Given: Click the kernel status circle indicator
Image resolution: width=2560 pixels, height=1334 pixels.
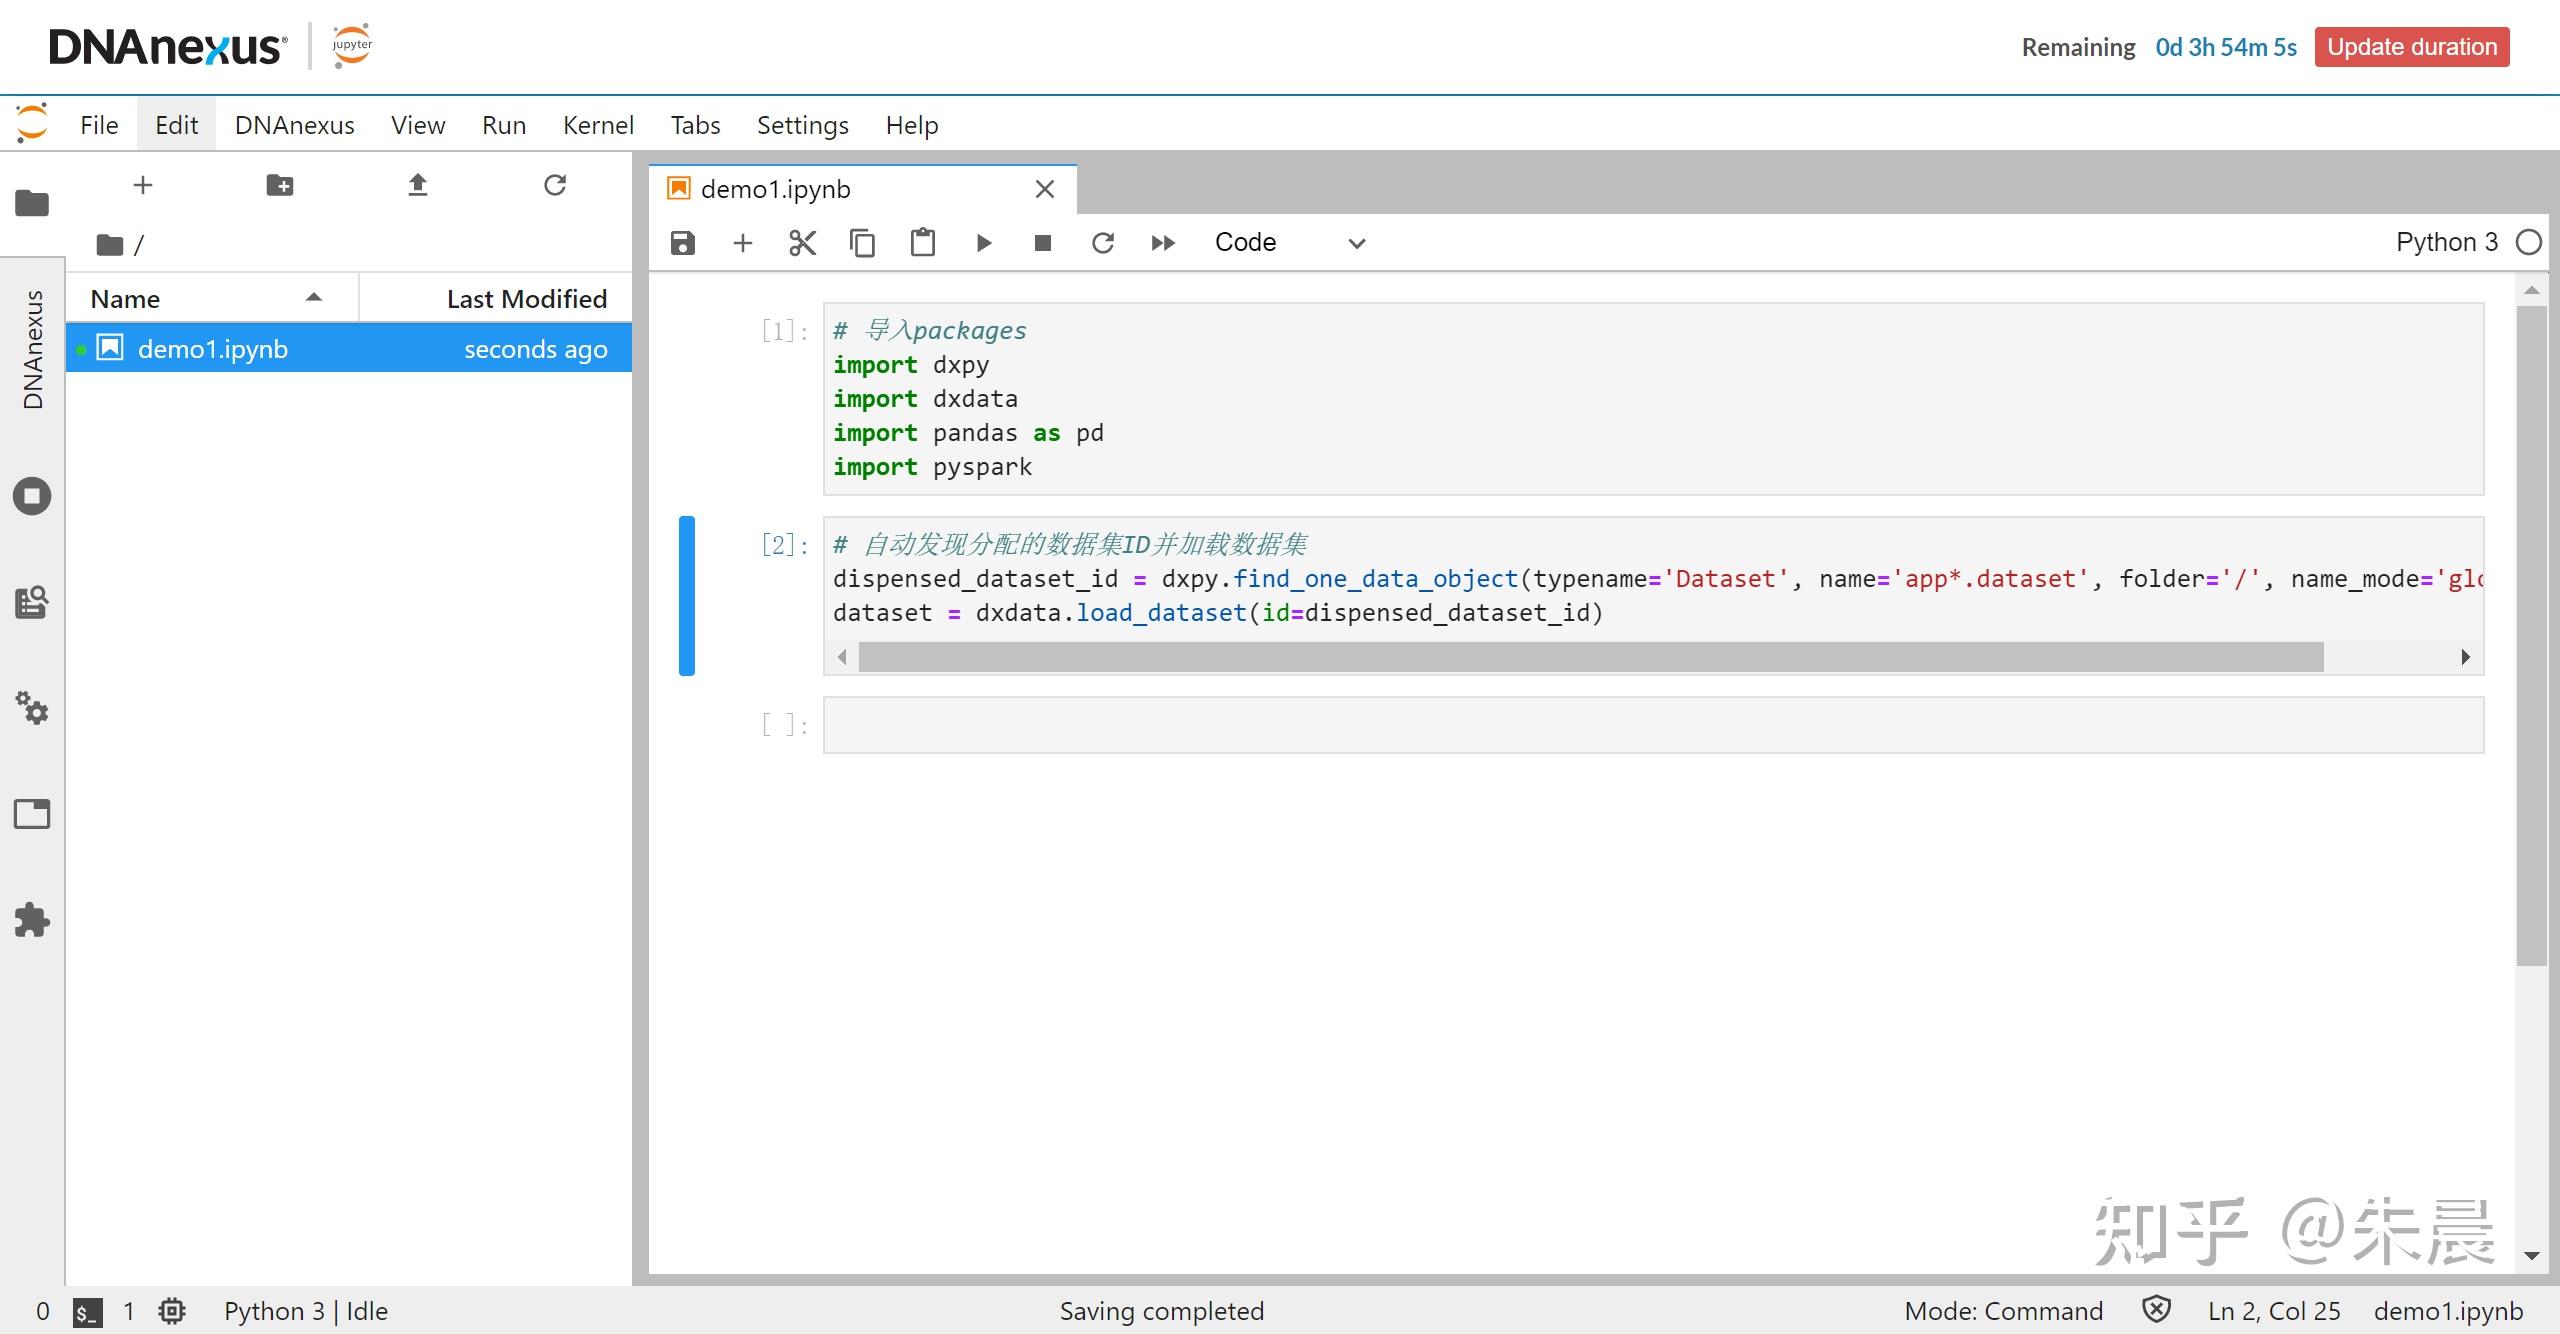Looking at the screenshot, I should (2529, 242).
